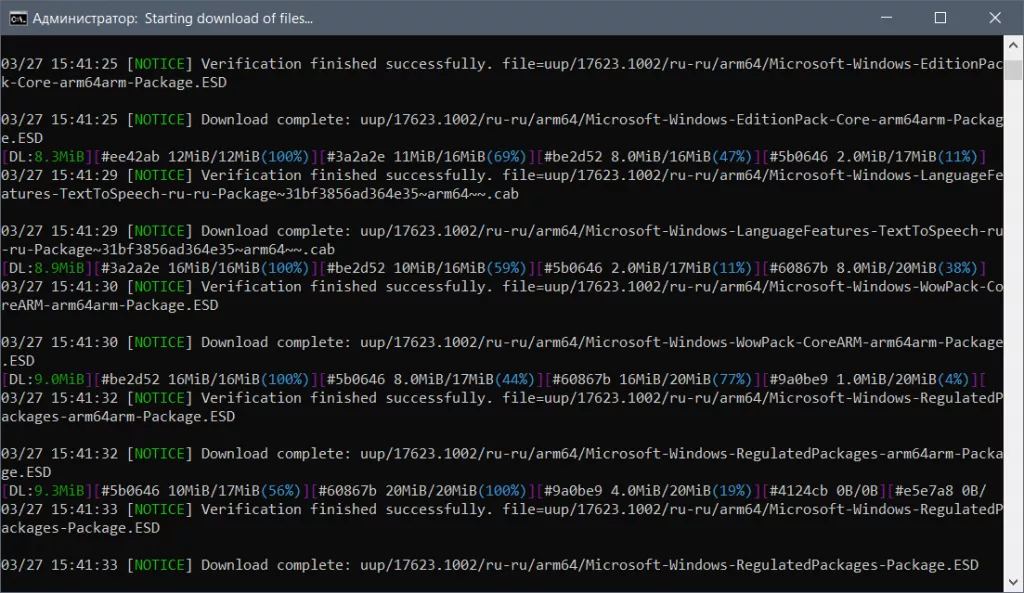Image resolution: width=1024 pixels, height=593 pixels.
Task: Click the 'ge.ESD' wrapped line
Action: point(26,472)
